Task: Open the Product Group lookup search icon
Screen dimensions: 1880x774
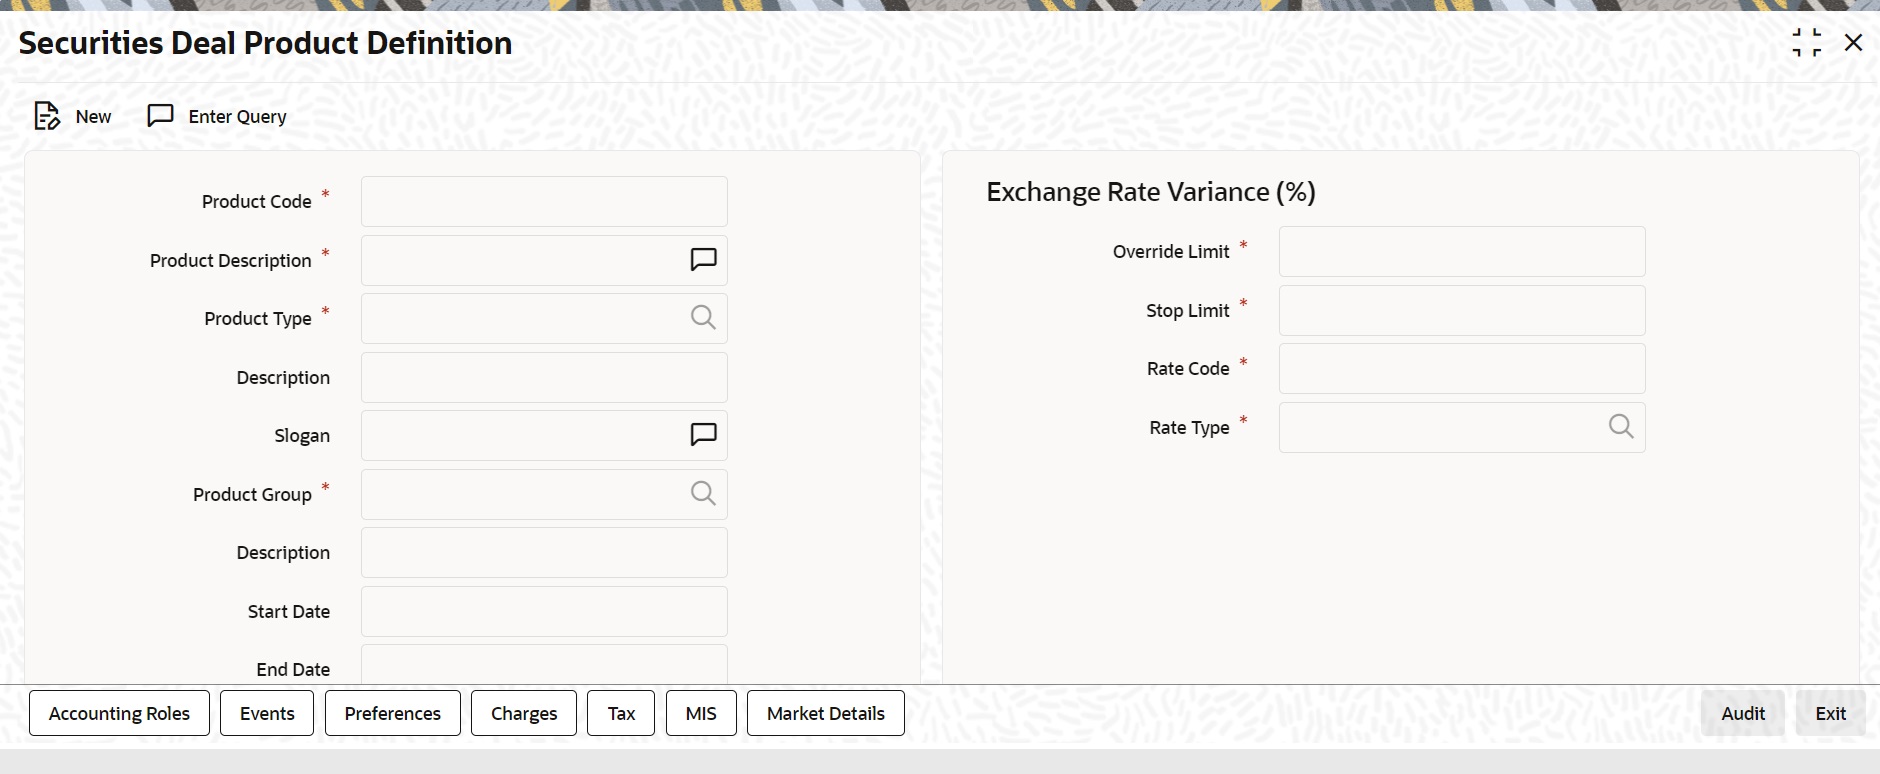Action: pos(704,494)
